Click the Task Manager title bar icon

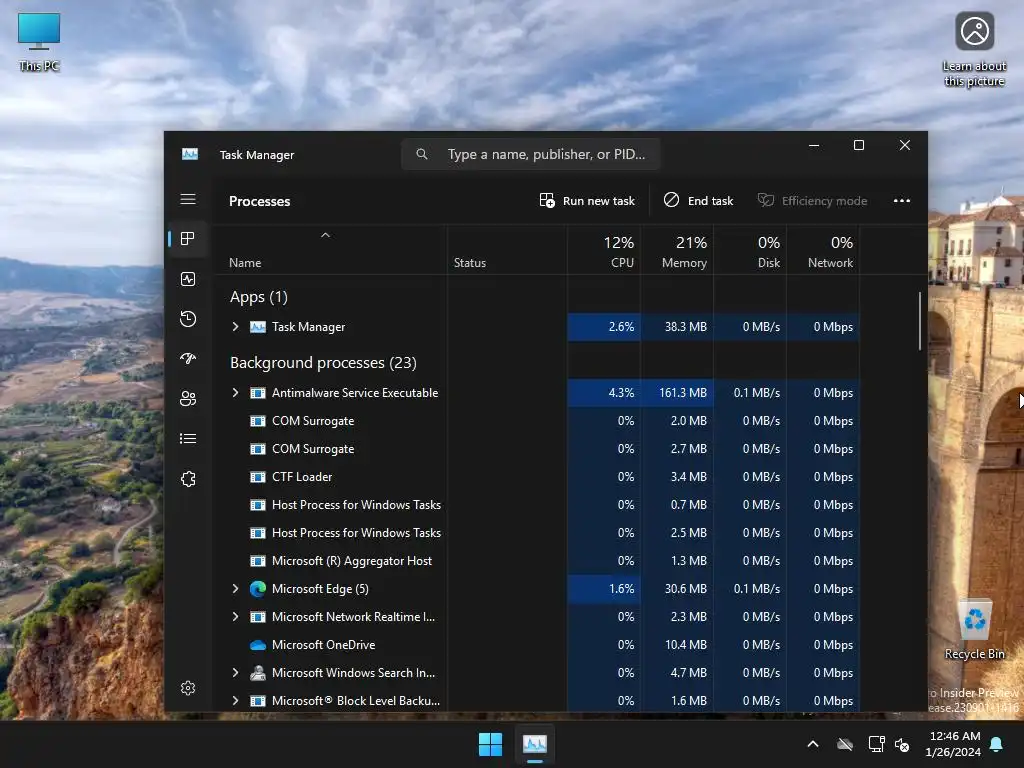[190, 154]
